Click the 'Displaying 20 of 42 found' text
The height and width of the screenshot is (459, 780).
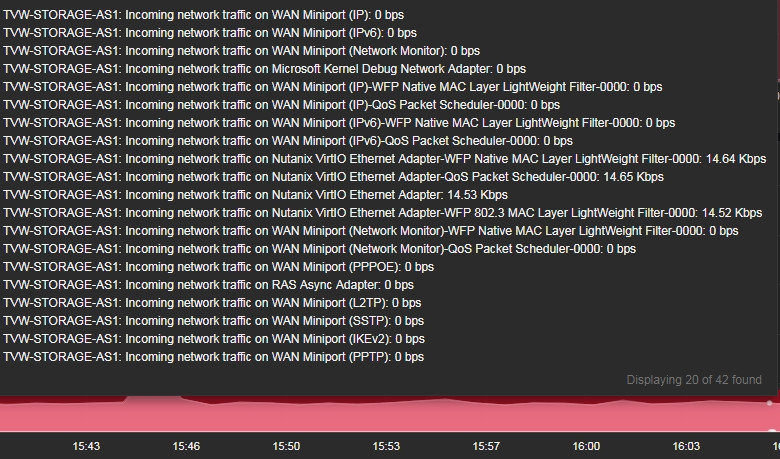click(694, 380)
